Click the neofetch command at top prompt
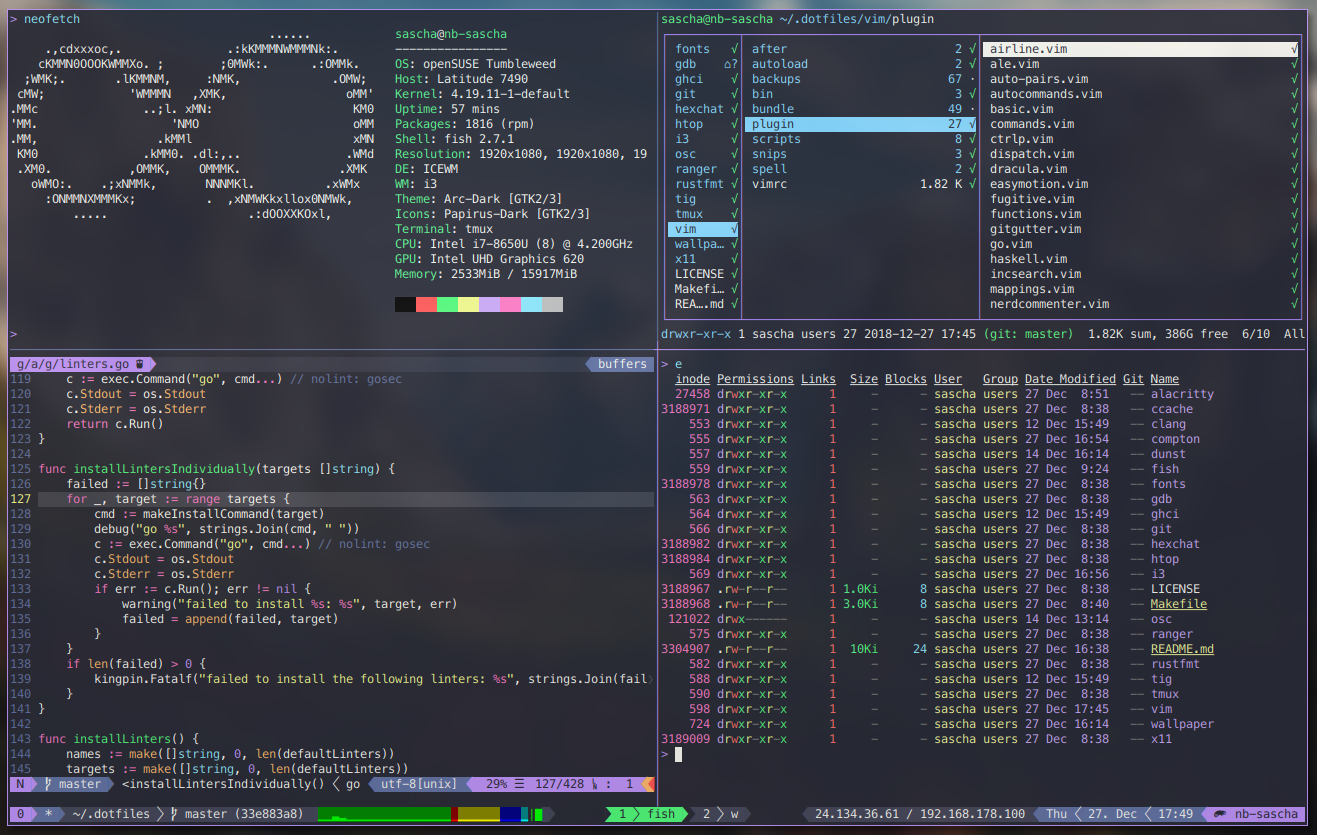1317x835 pixels. pos(52,19)
